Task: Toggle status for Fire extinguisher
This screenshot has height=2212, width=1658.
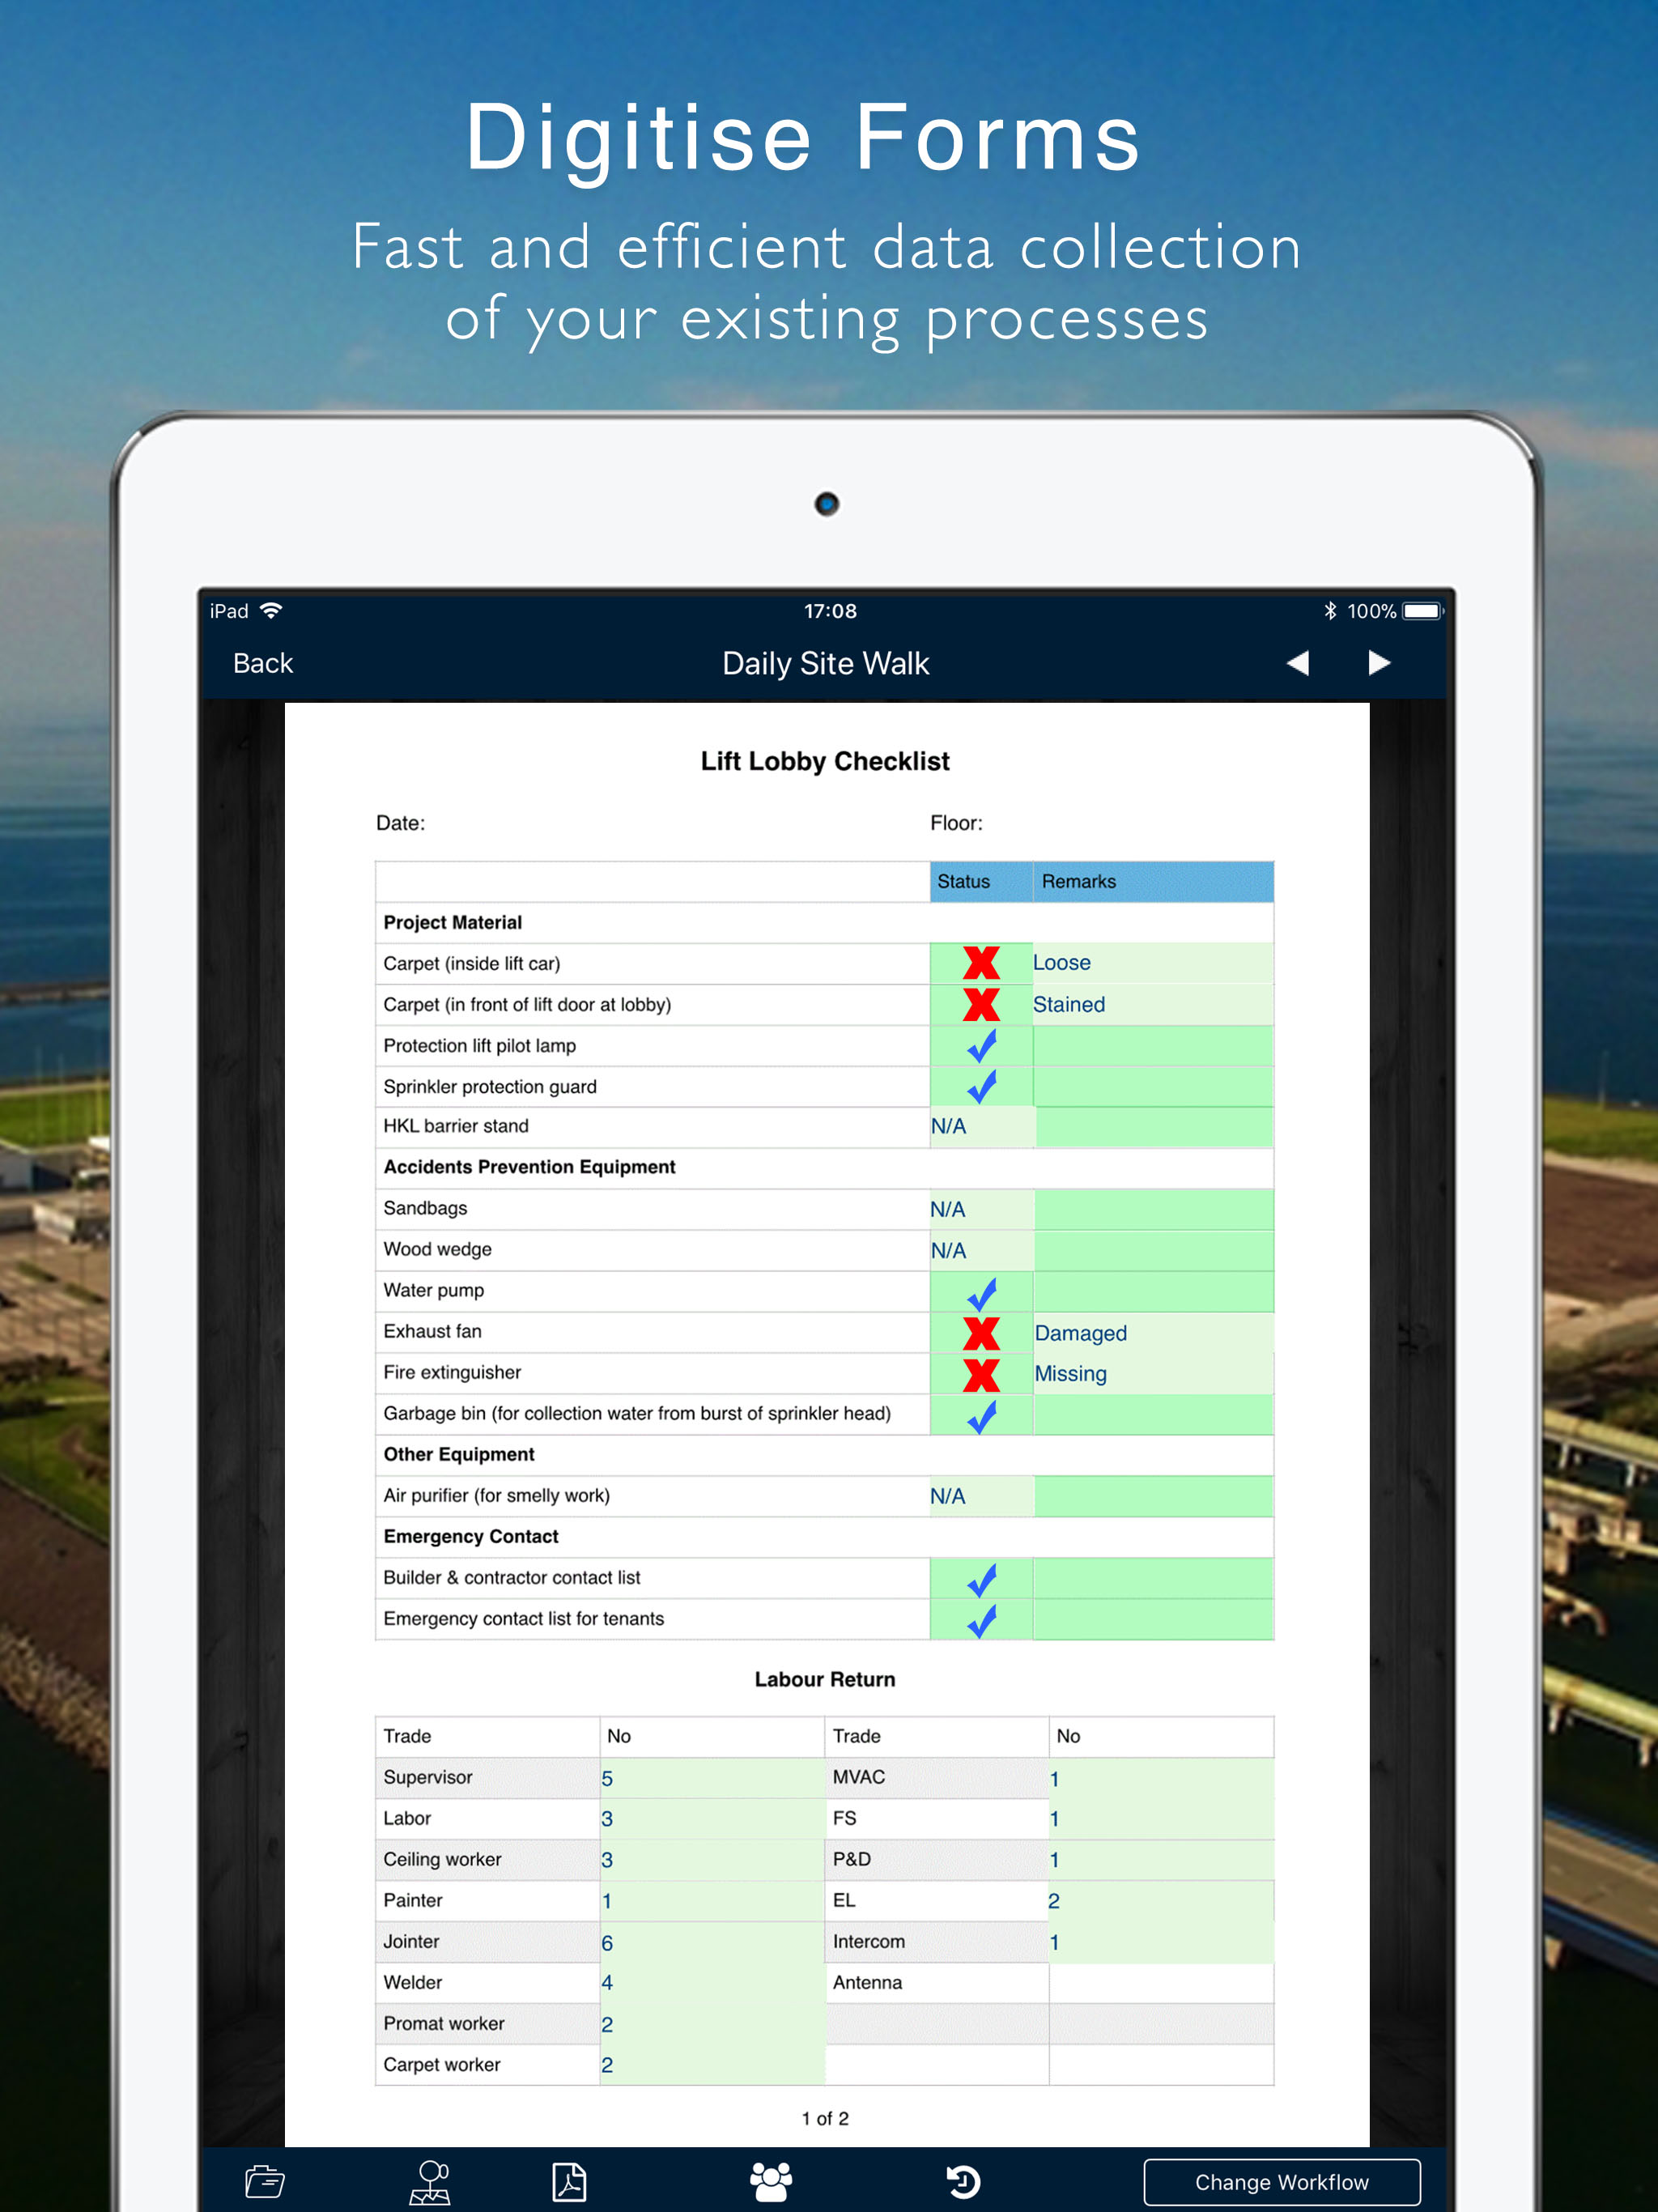Action: 981,1374
